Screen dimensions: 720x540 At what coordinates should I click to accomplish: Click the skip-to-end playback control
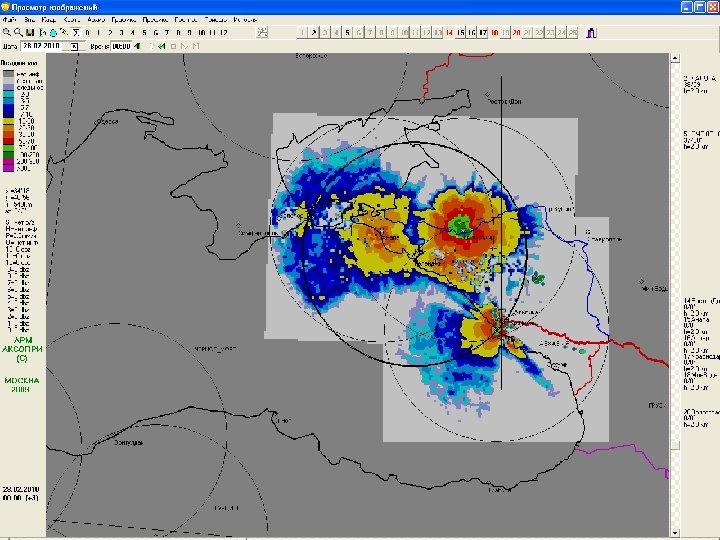tap(196, 46)
